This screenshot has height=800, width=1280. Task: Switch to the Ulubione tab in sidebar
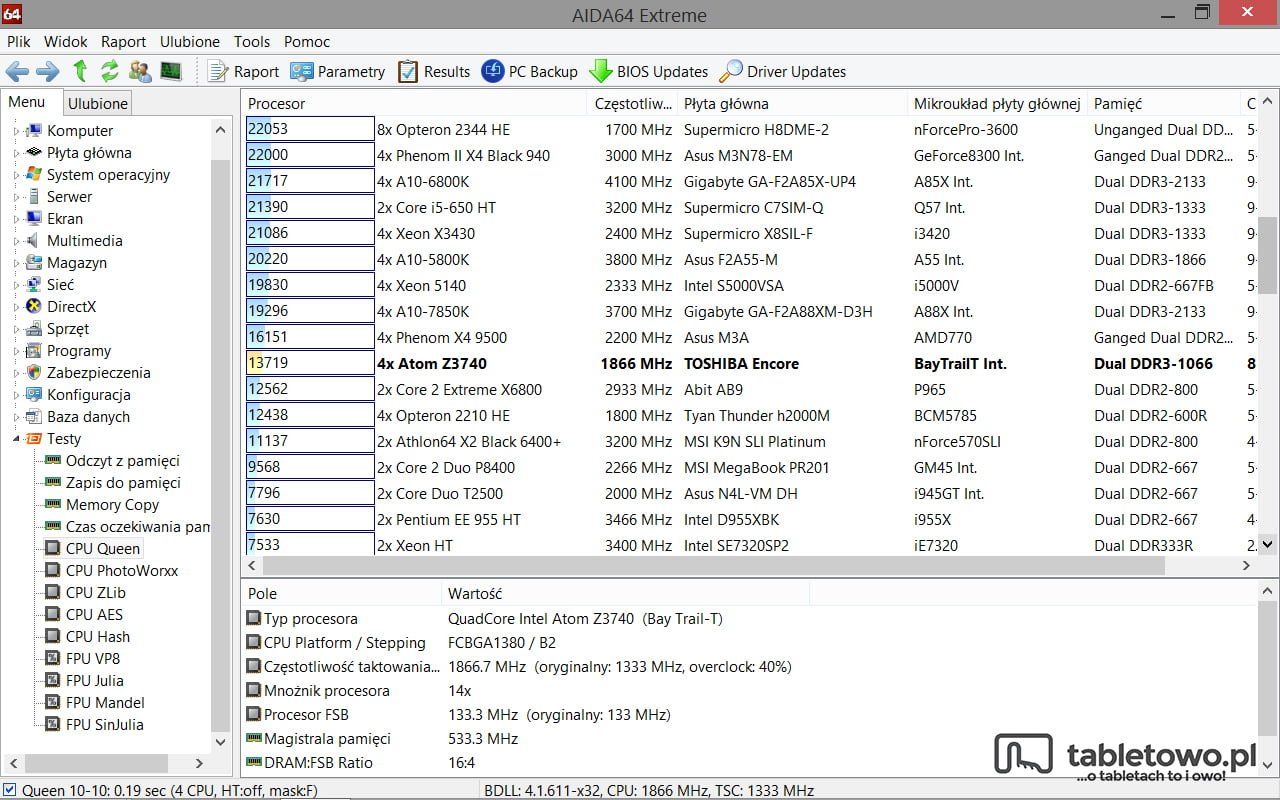click(98, 103)
